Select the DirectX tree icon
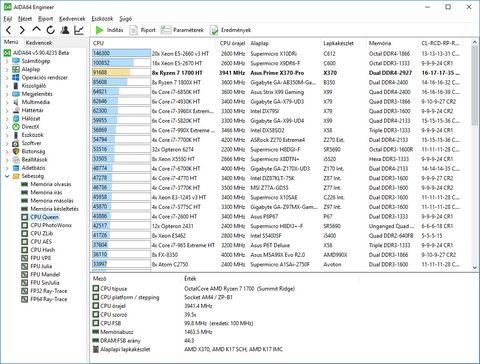 [16, 127]
